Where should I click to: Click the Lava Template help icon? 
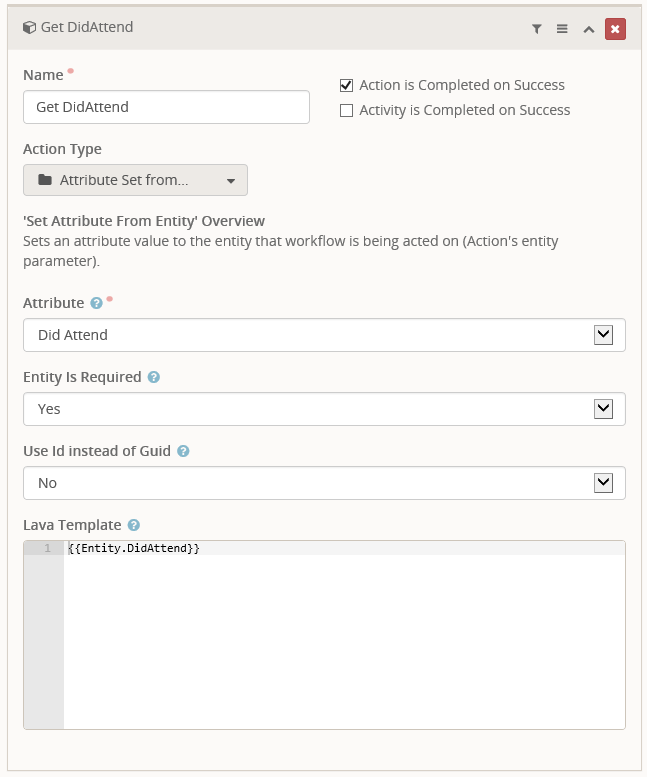tap(134, 525)
